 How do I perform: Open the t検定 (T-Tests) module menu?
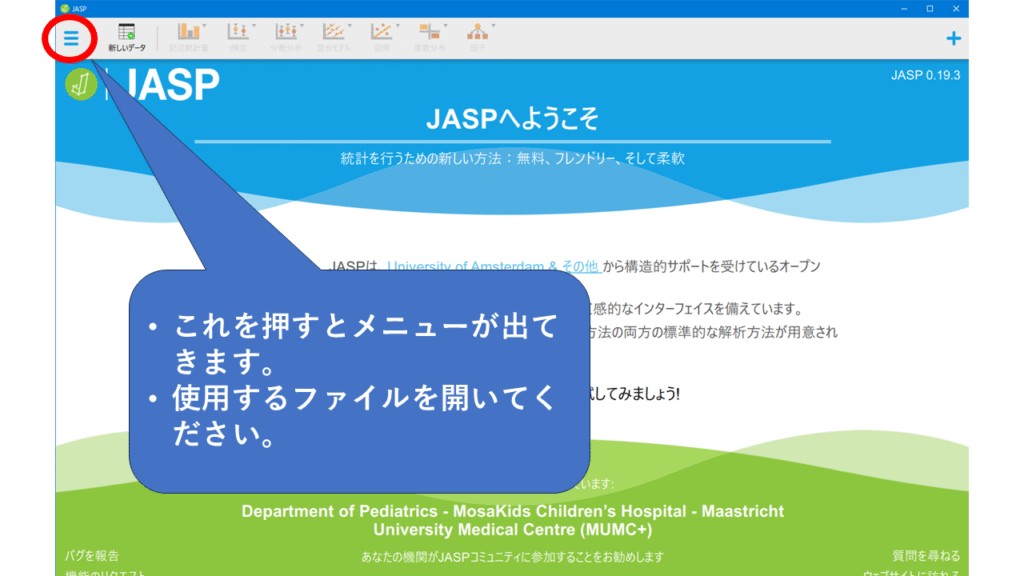(x=238, y=38)
